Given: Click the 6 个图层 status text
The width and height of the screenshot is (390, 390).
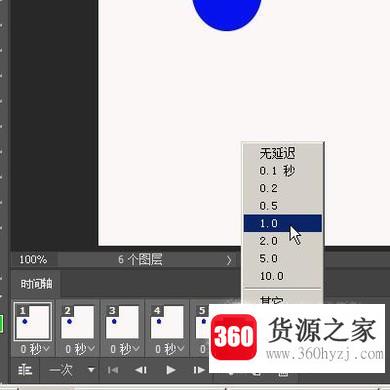Looking at the screenshot, I should click(x=140, y=259).
